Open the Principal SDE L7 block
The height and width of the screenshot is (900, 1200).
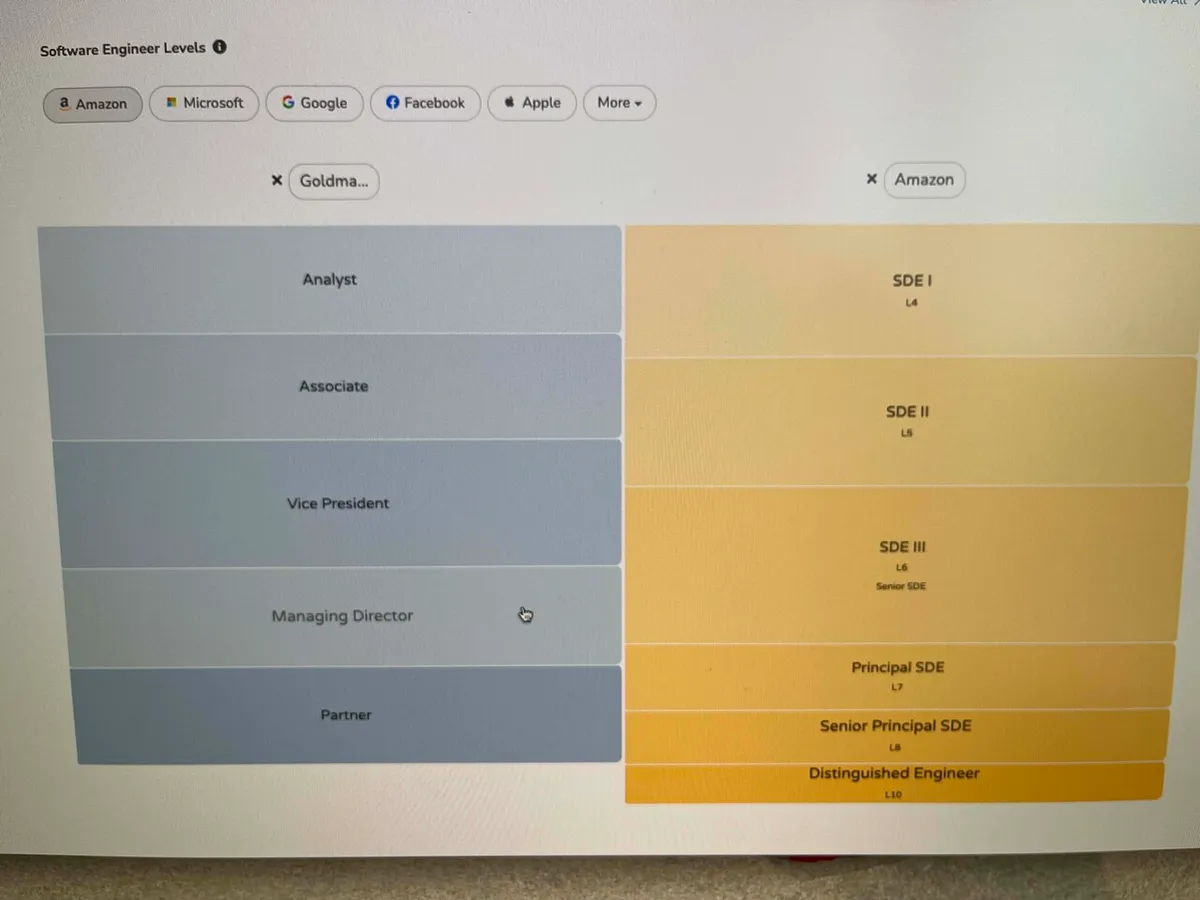coord(897,676)
